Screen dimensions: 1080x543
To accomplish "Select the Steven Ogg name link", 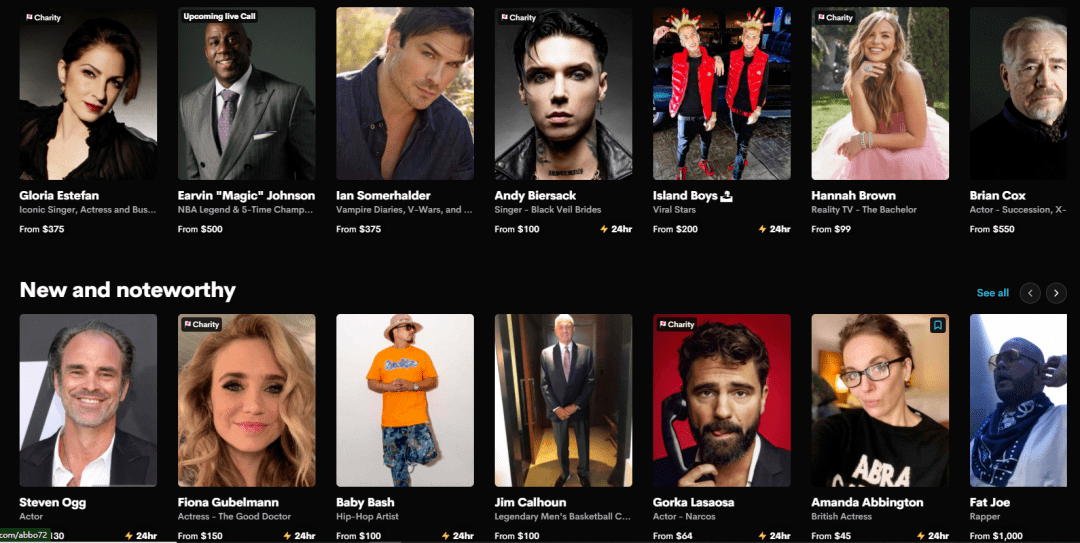I will 52,502.
